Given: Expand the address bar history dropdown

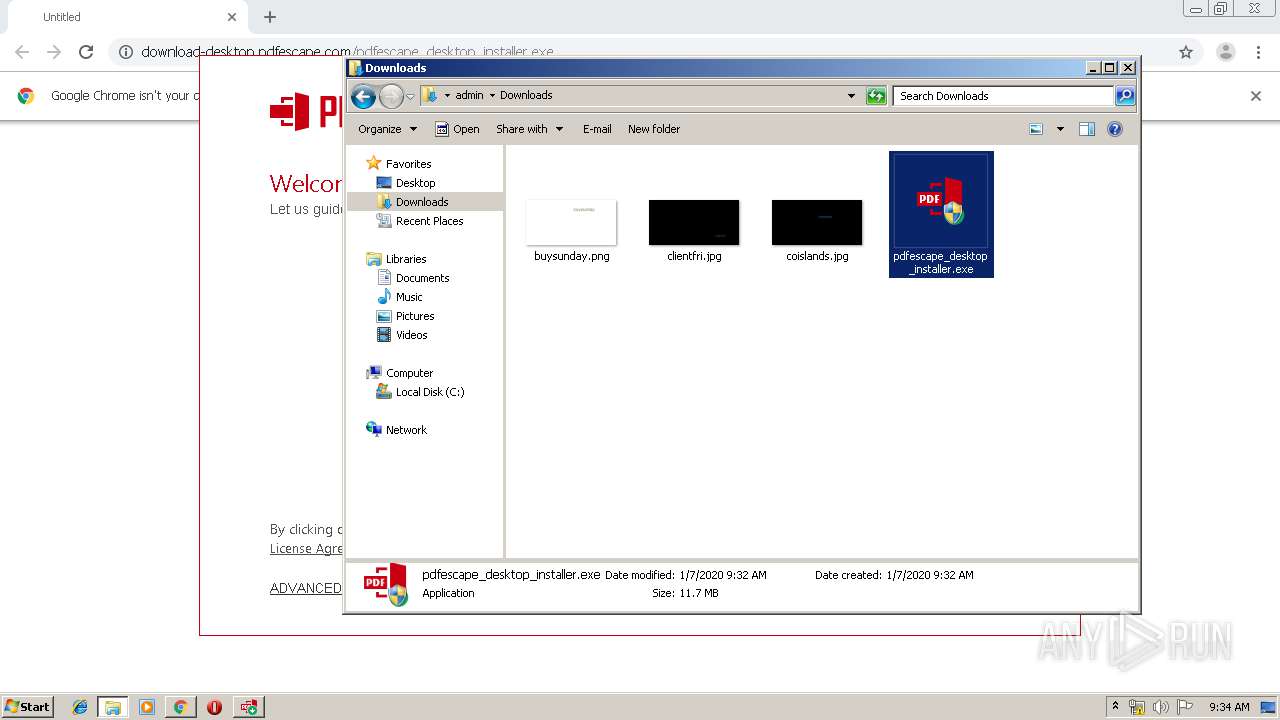Looking at the screenshot, I should 851,96.
